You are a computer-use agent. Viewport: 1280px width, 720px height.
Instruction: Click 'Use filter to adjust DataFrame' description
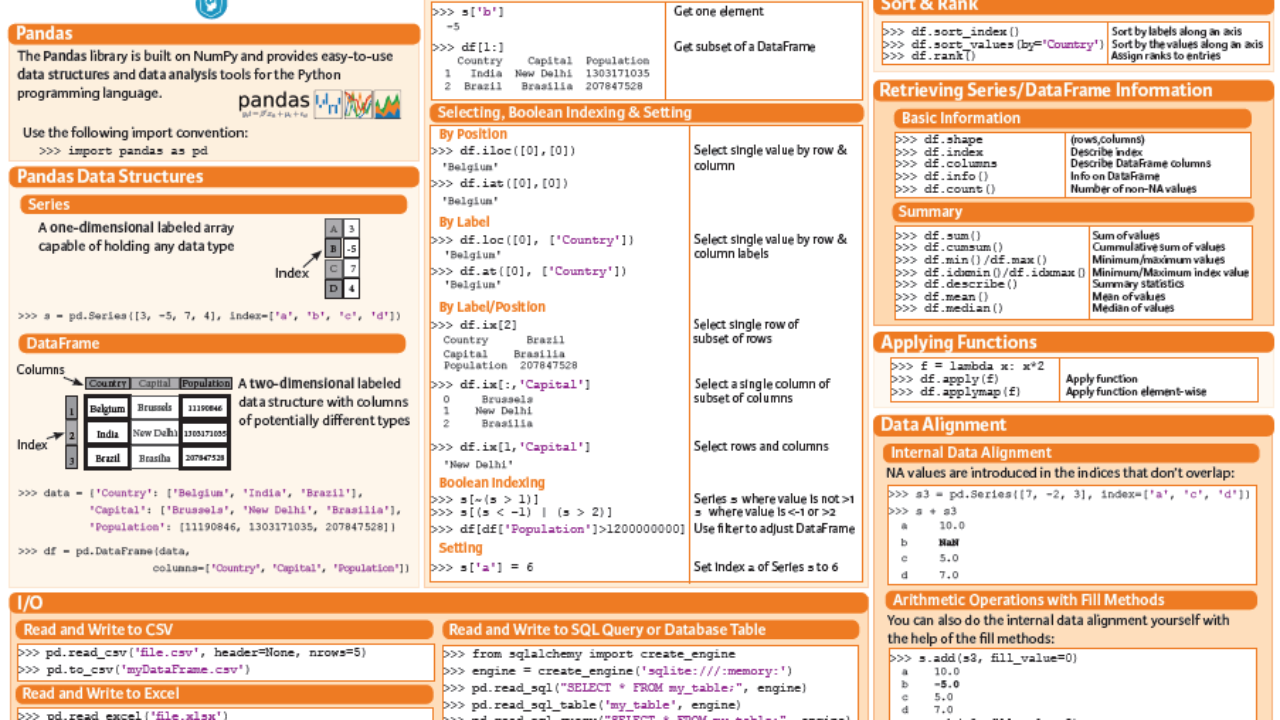pyautogui.click(x=774, y=529)
